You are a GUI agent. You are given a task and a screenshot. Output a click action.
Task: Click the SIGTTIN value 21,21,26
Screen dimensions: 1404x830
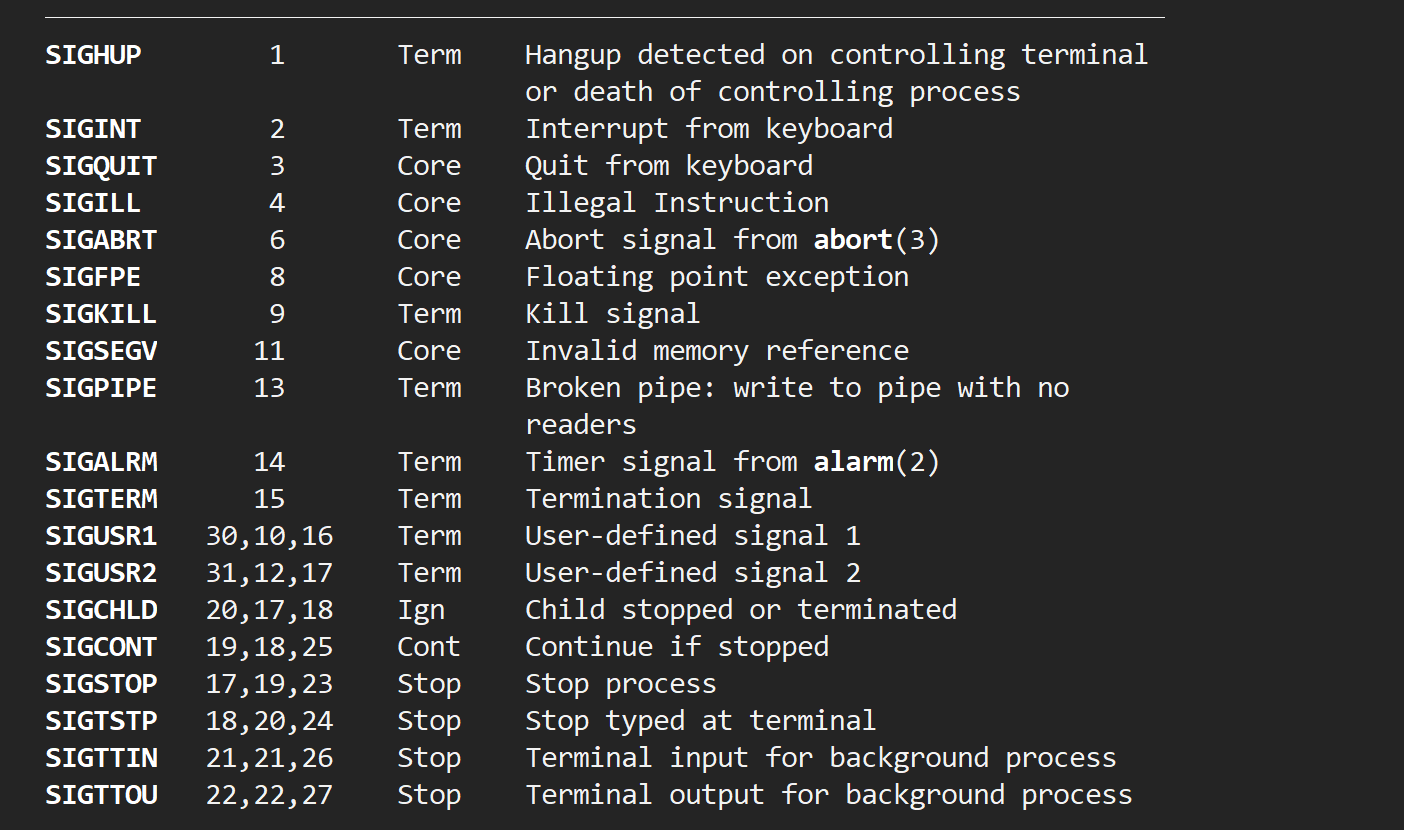click(x=269, y=758)
